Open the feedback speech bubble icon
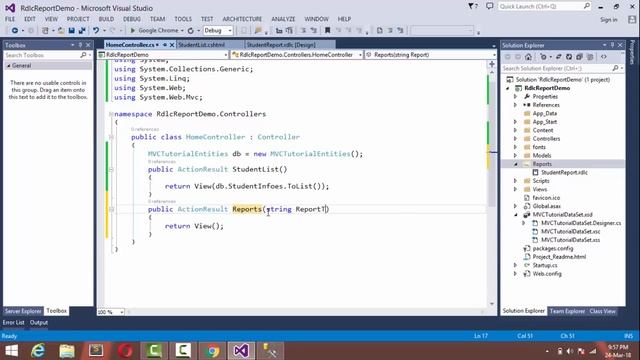This screenshot has width=640, height=360. point(490,6)
